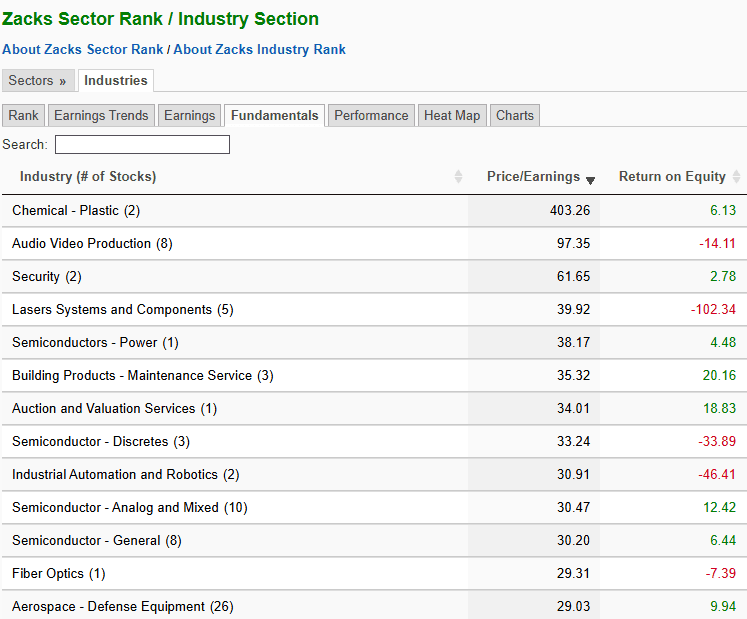Click the 34.01 Price/Earnings value
747x619 pixels.
click(x=574, y=408)
